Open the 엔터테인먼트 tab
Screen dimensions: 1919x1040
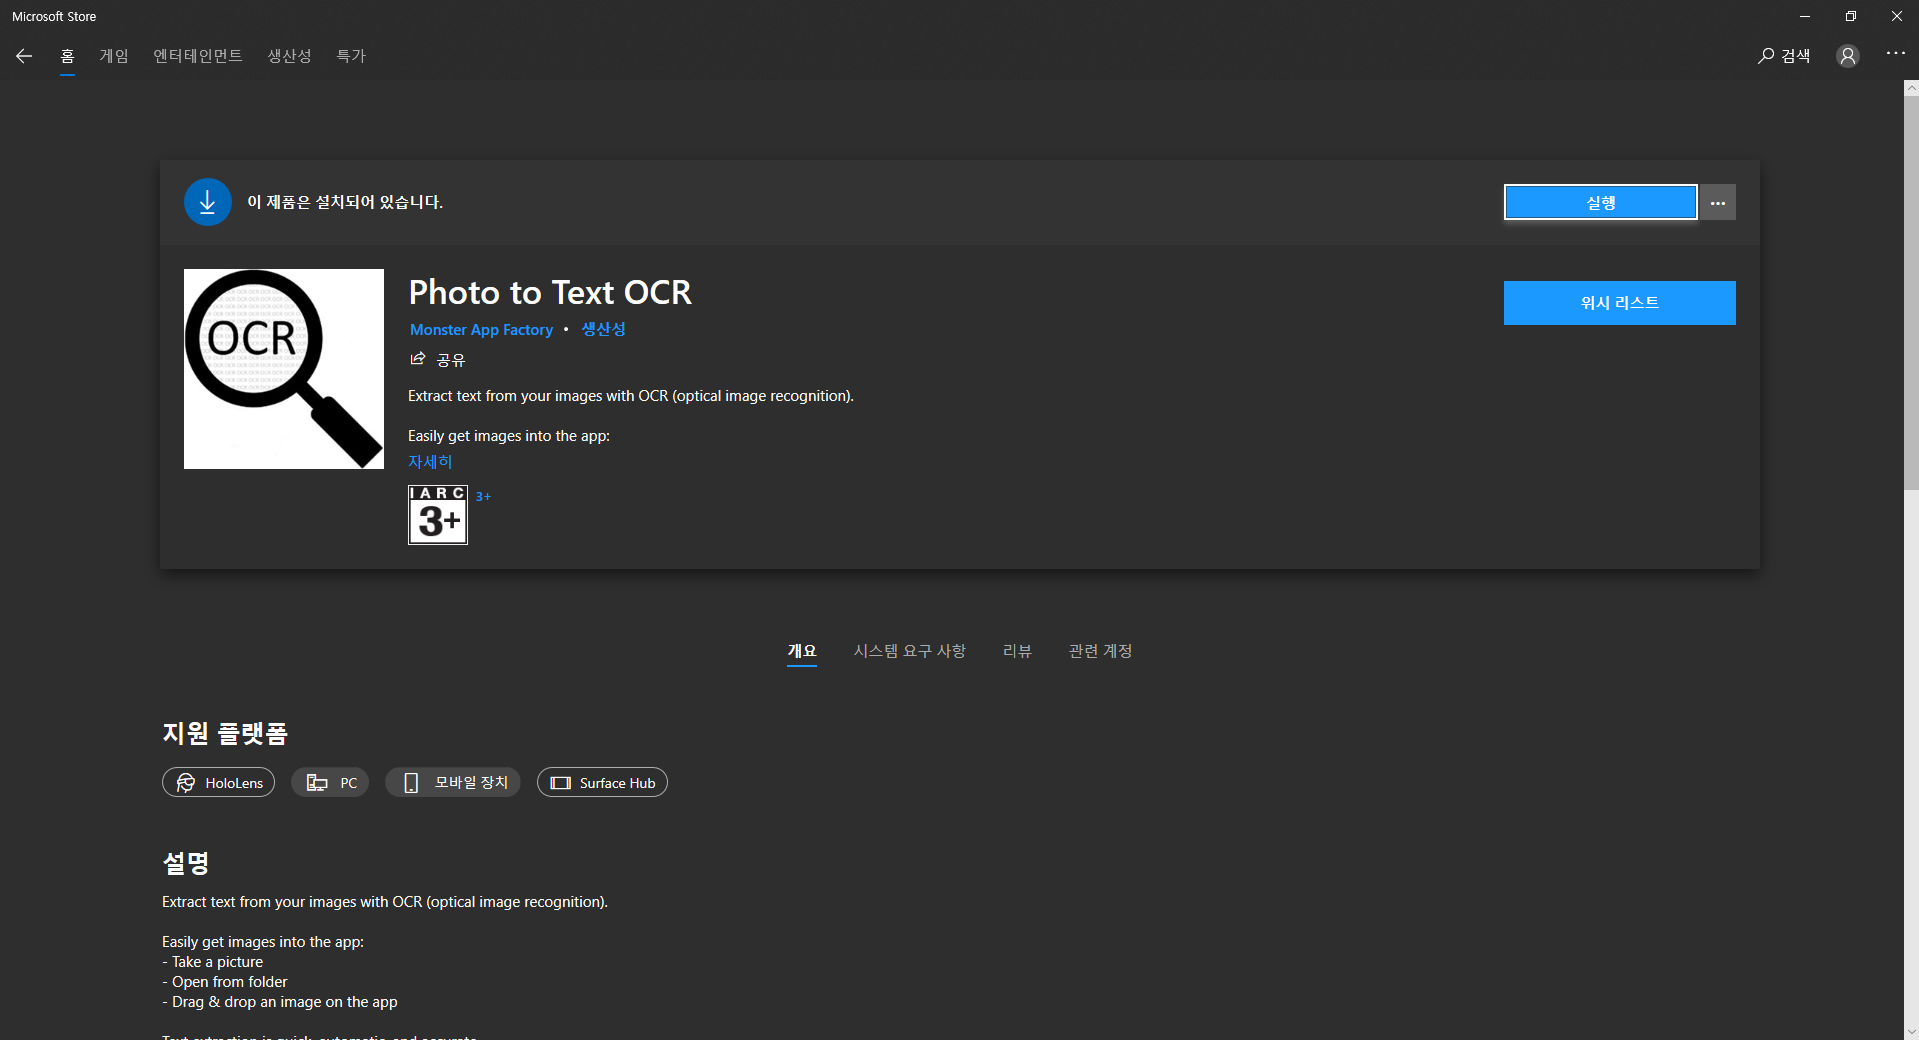coord(198,56)
